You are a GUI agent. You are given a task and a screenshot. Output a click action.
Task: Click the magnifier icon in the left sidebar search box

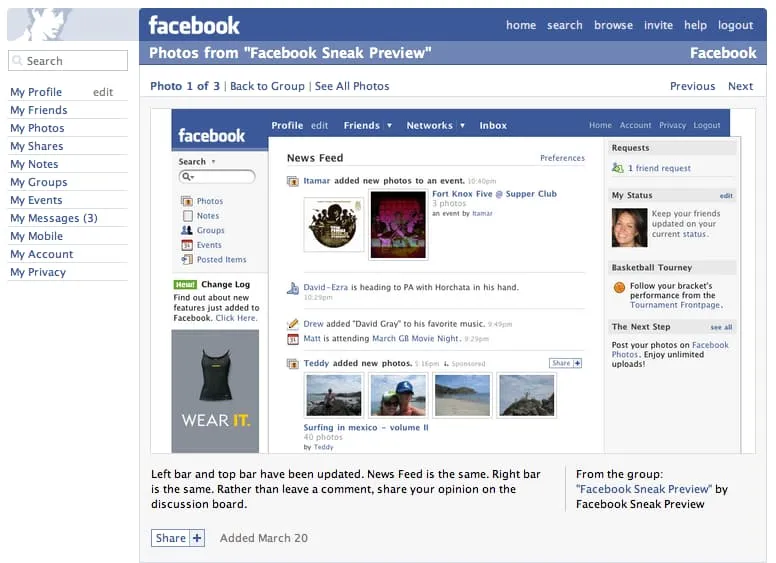pos(17,61)
